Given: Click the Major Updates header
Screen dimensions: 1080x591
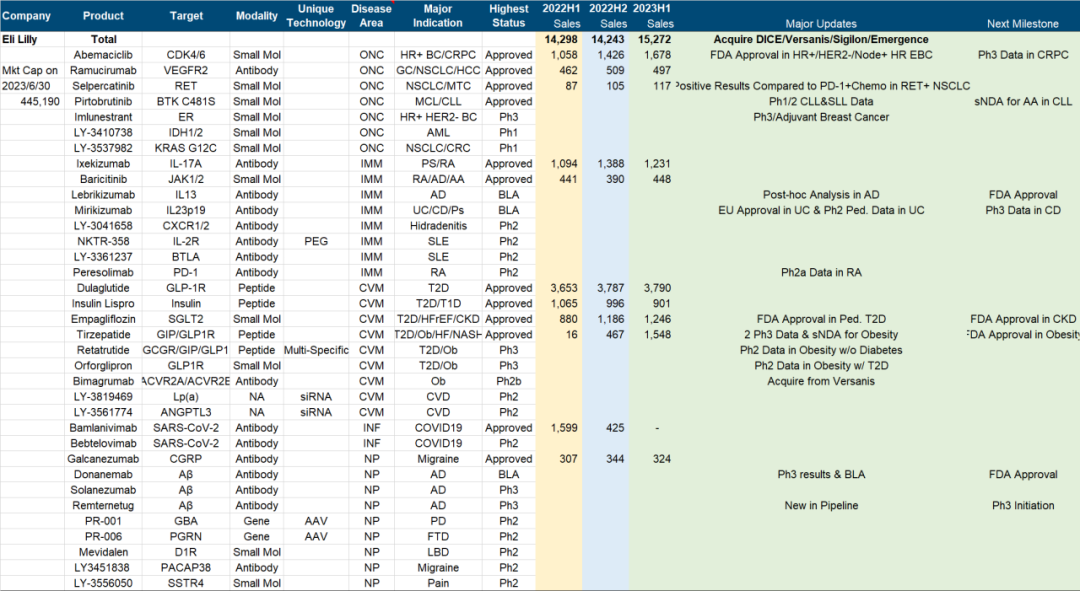Looking at the screenshot, I should tap(821, 23).
